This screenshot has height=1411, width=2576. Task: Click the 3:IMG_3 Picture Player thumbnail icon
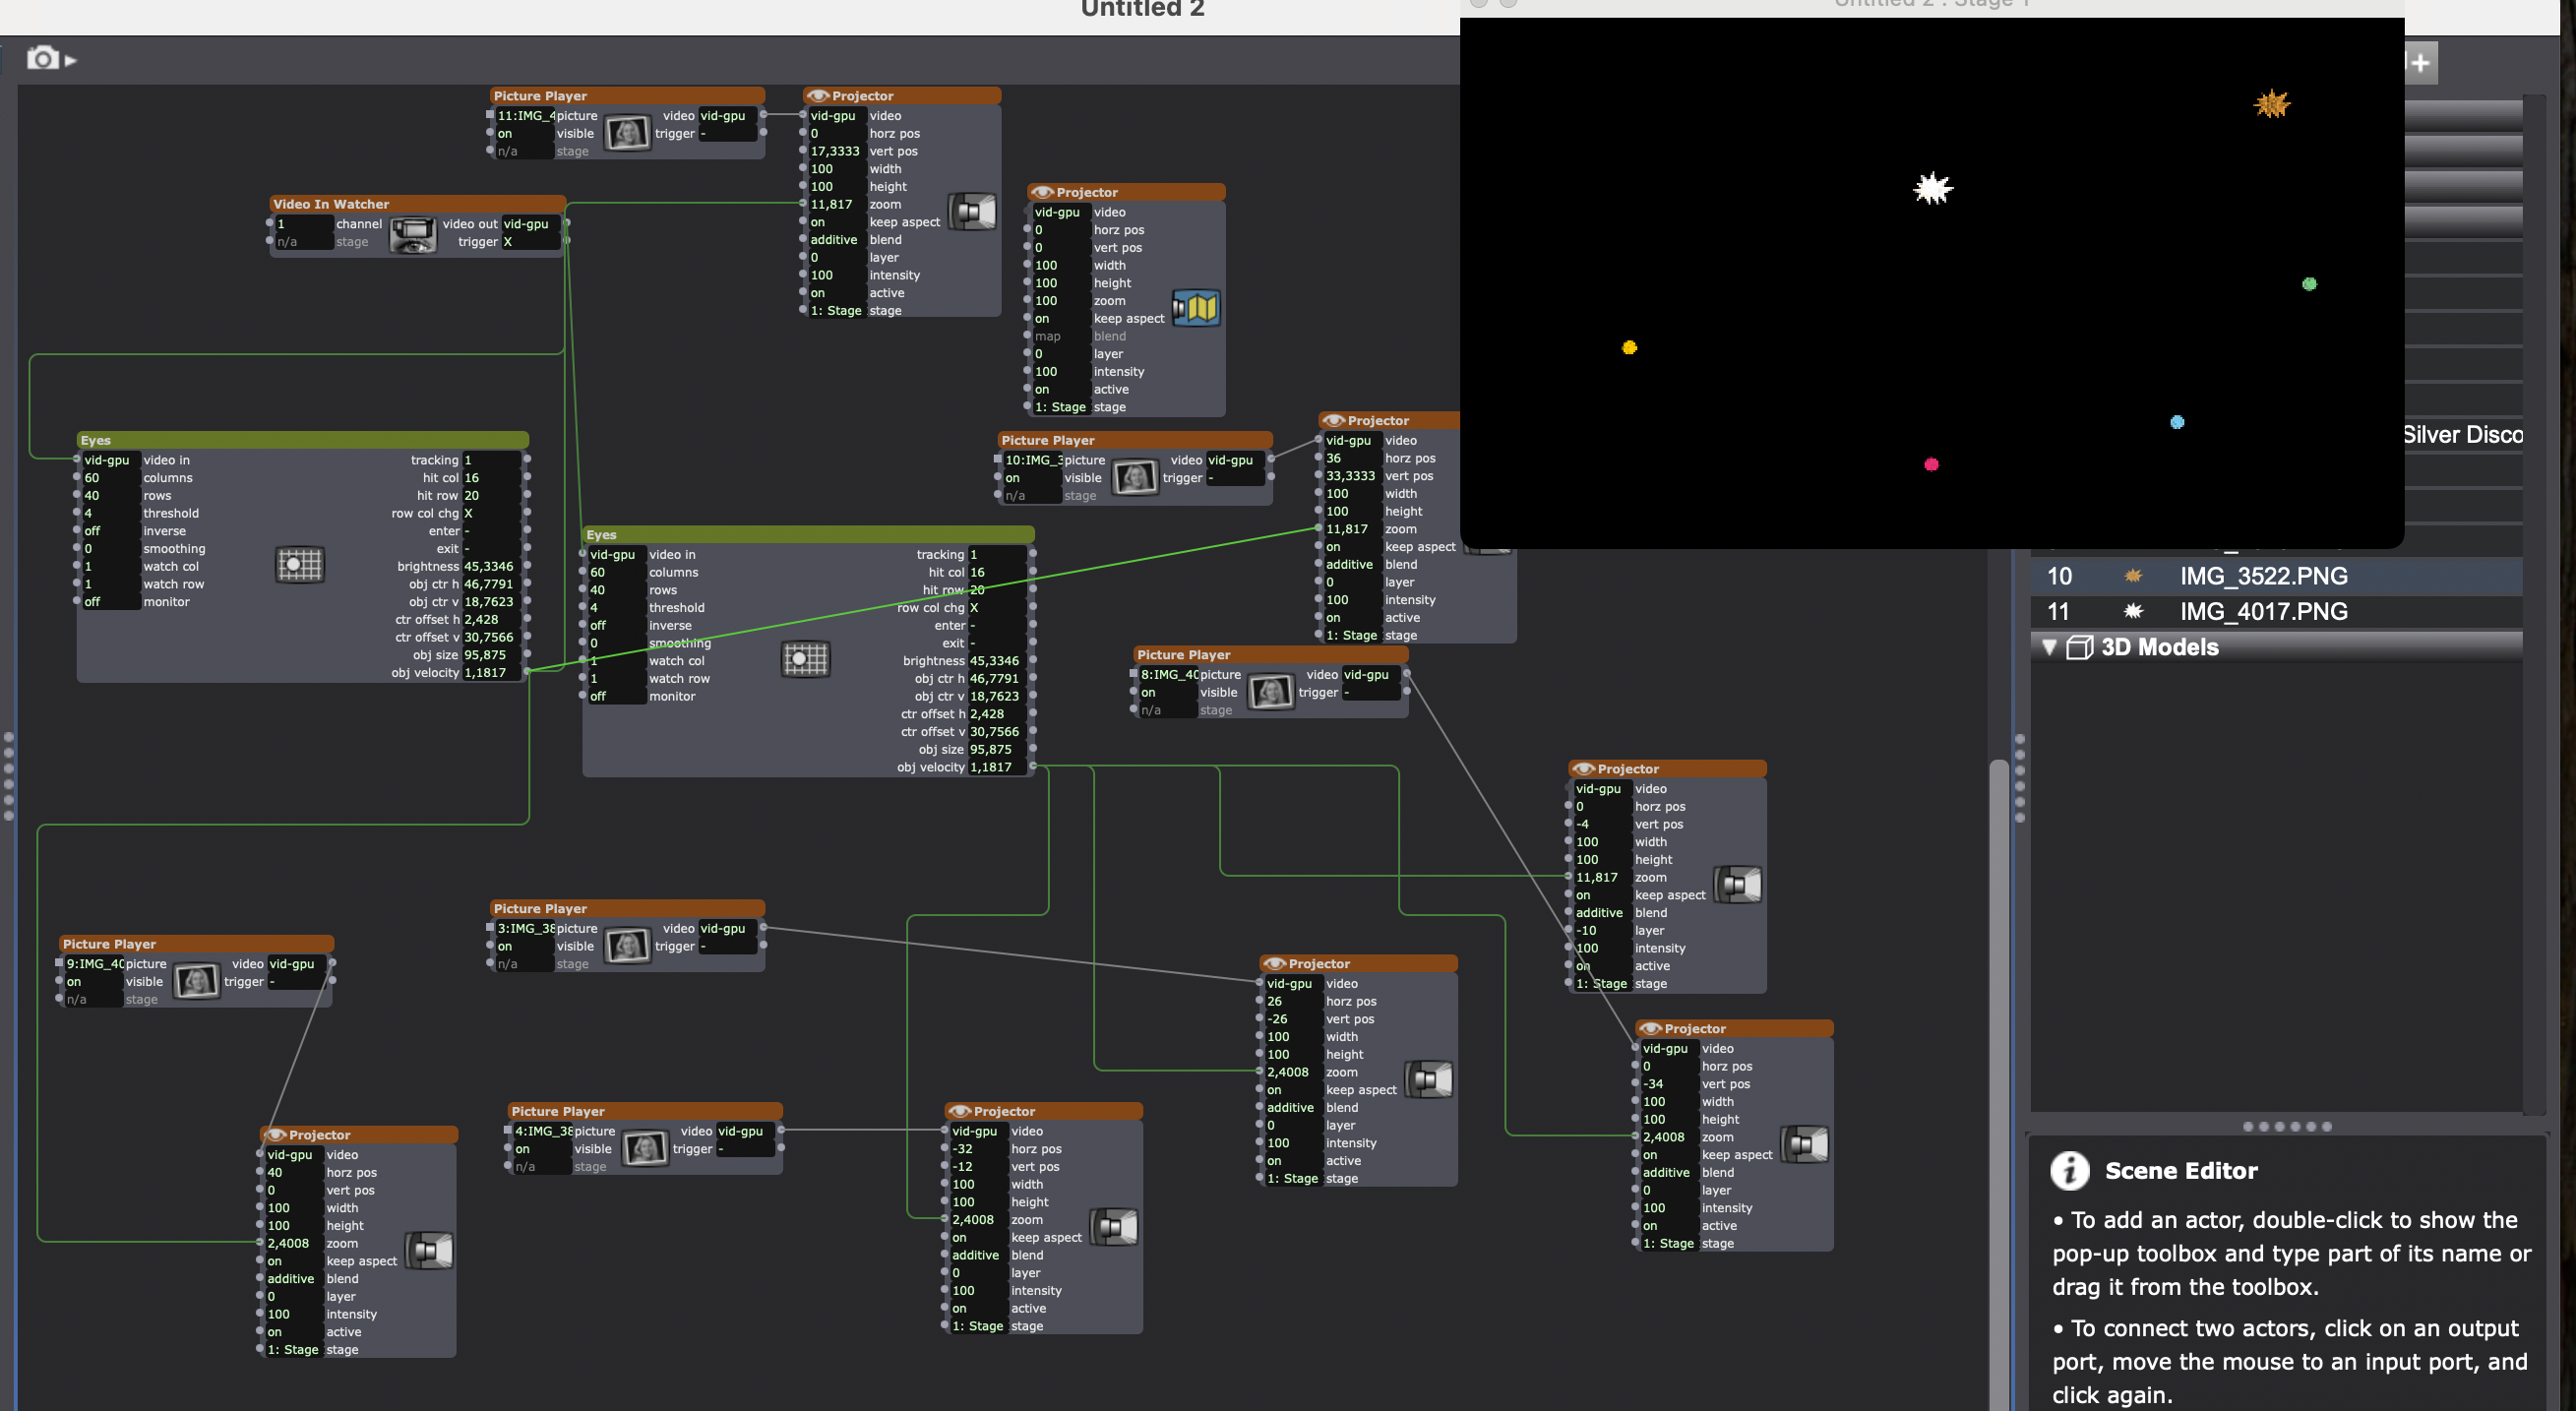coord(628,946)
